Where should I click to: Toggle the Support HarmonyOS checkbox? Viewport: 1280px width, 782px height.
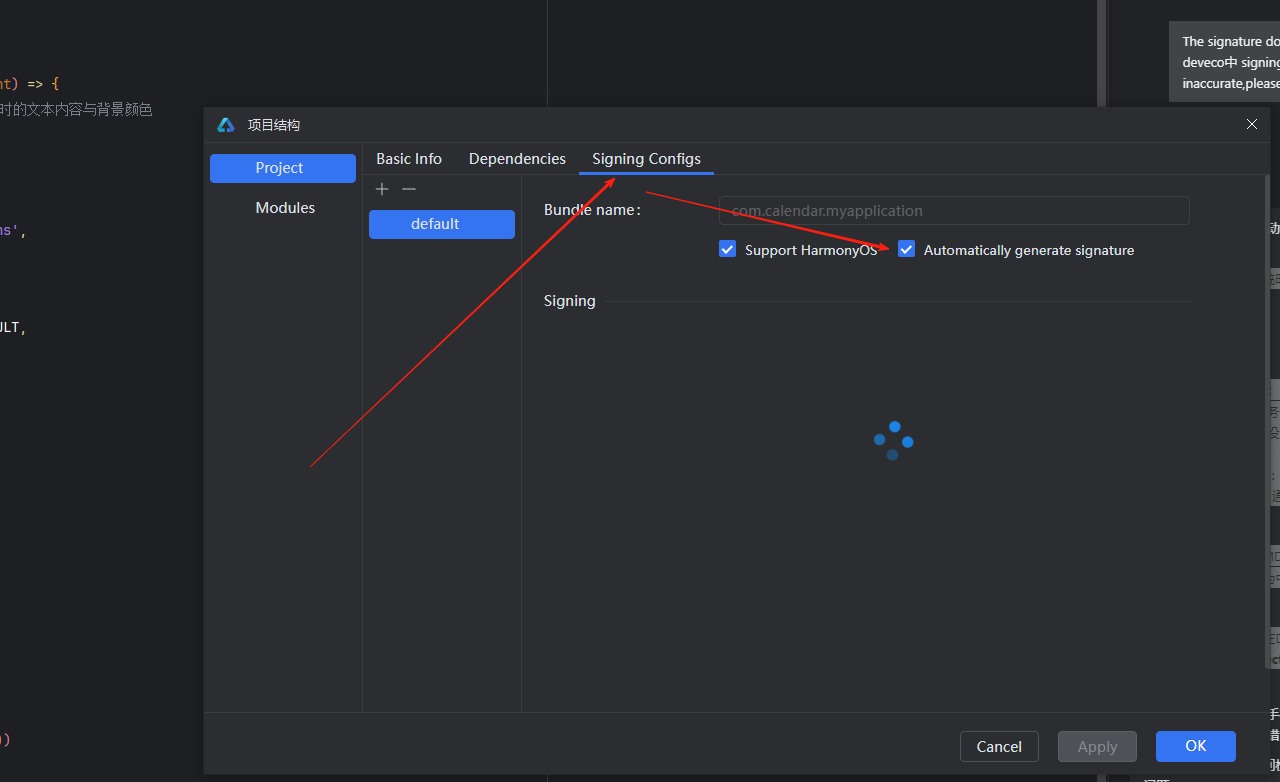tap(728, 249)
